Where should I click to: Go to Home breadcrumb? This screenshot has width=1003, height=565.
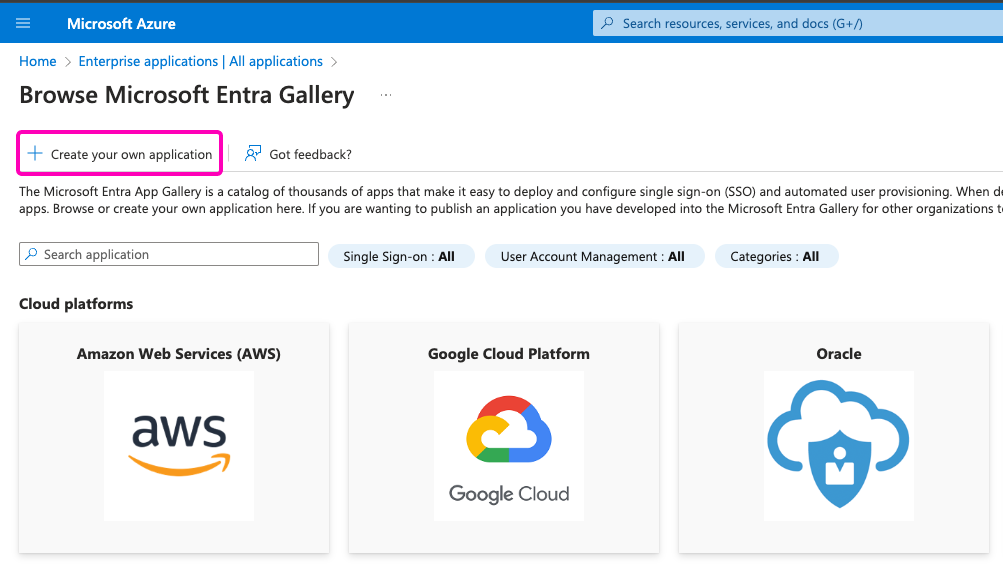[x=38, y=62]
